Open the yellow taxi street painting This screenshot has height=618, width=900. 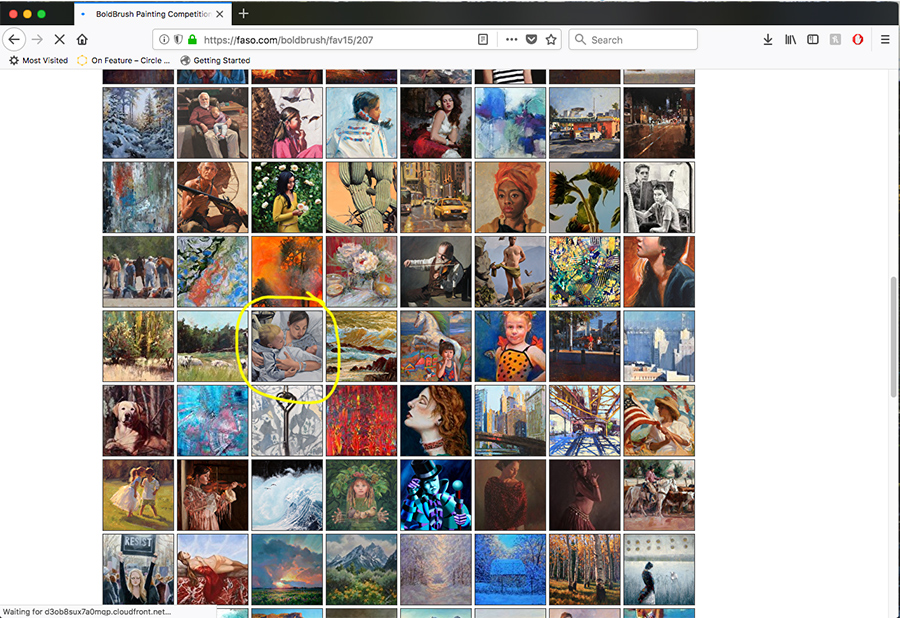point(436,197)
